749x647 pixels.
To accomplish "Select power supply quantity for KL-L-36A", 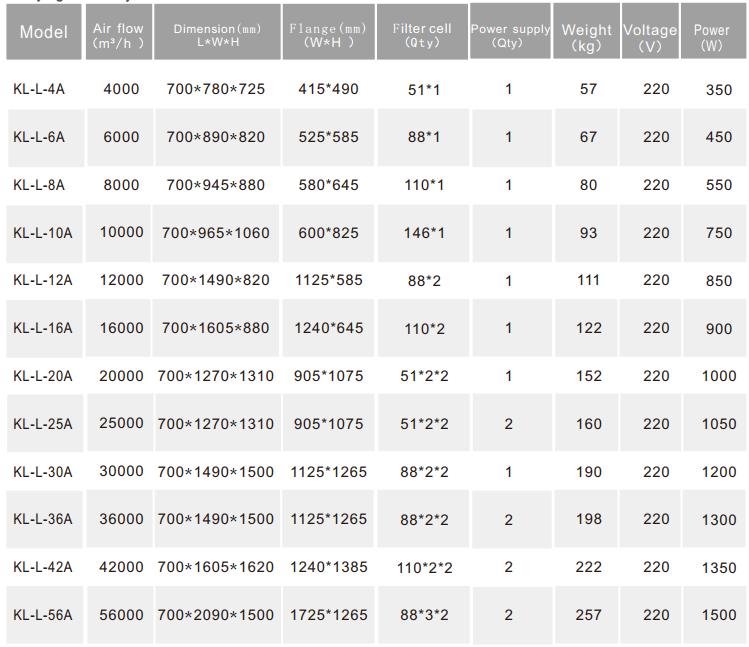I will click(x=509, y=520).
